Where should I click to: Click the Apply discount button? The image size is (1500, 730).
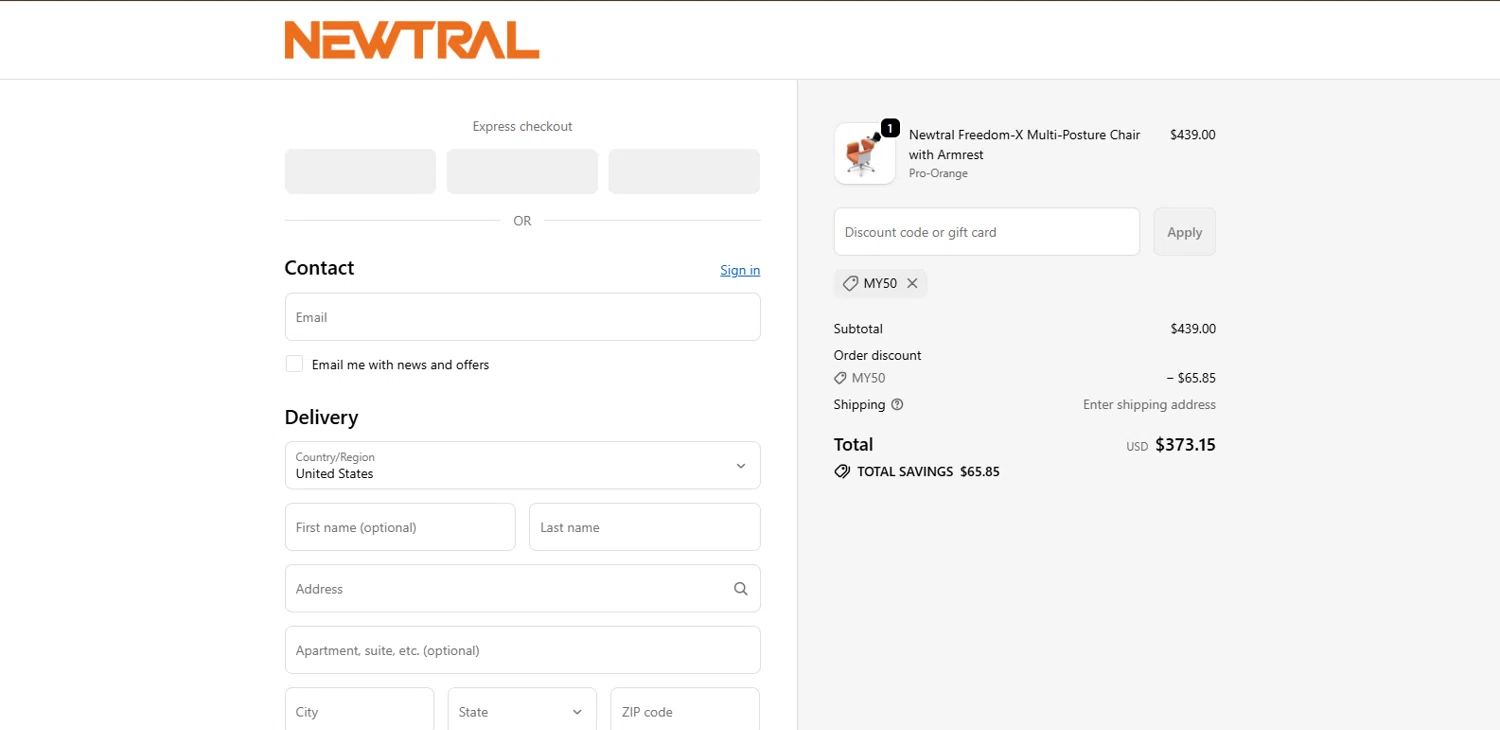[1184, 232]
